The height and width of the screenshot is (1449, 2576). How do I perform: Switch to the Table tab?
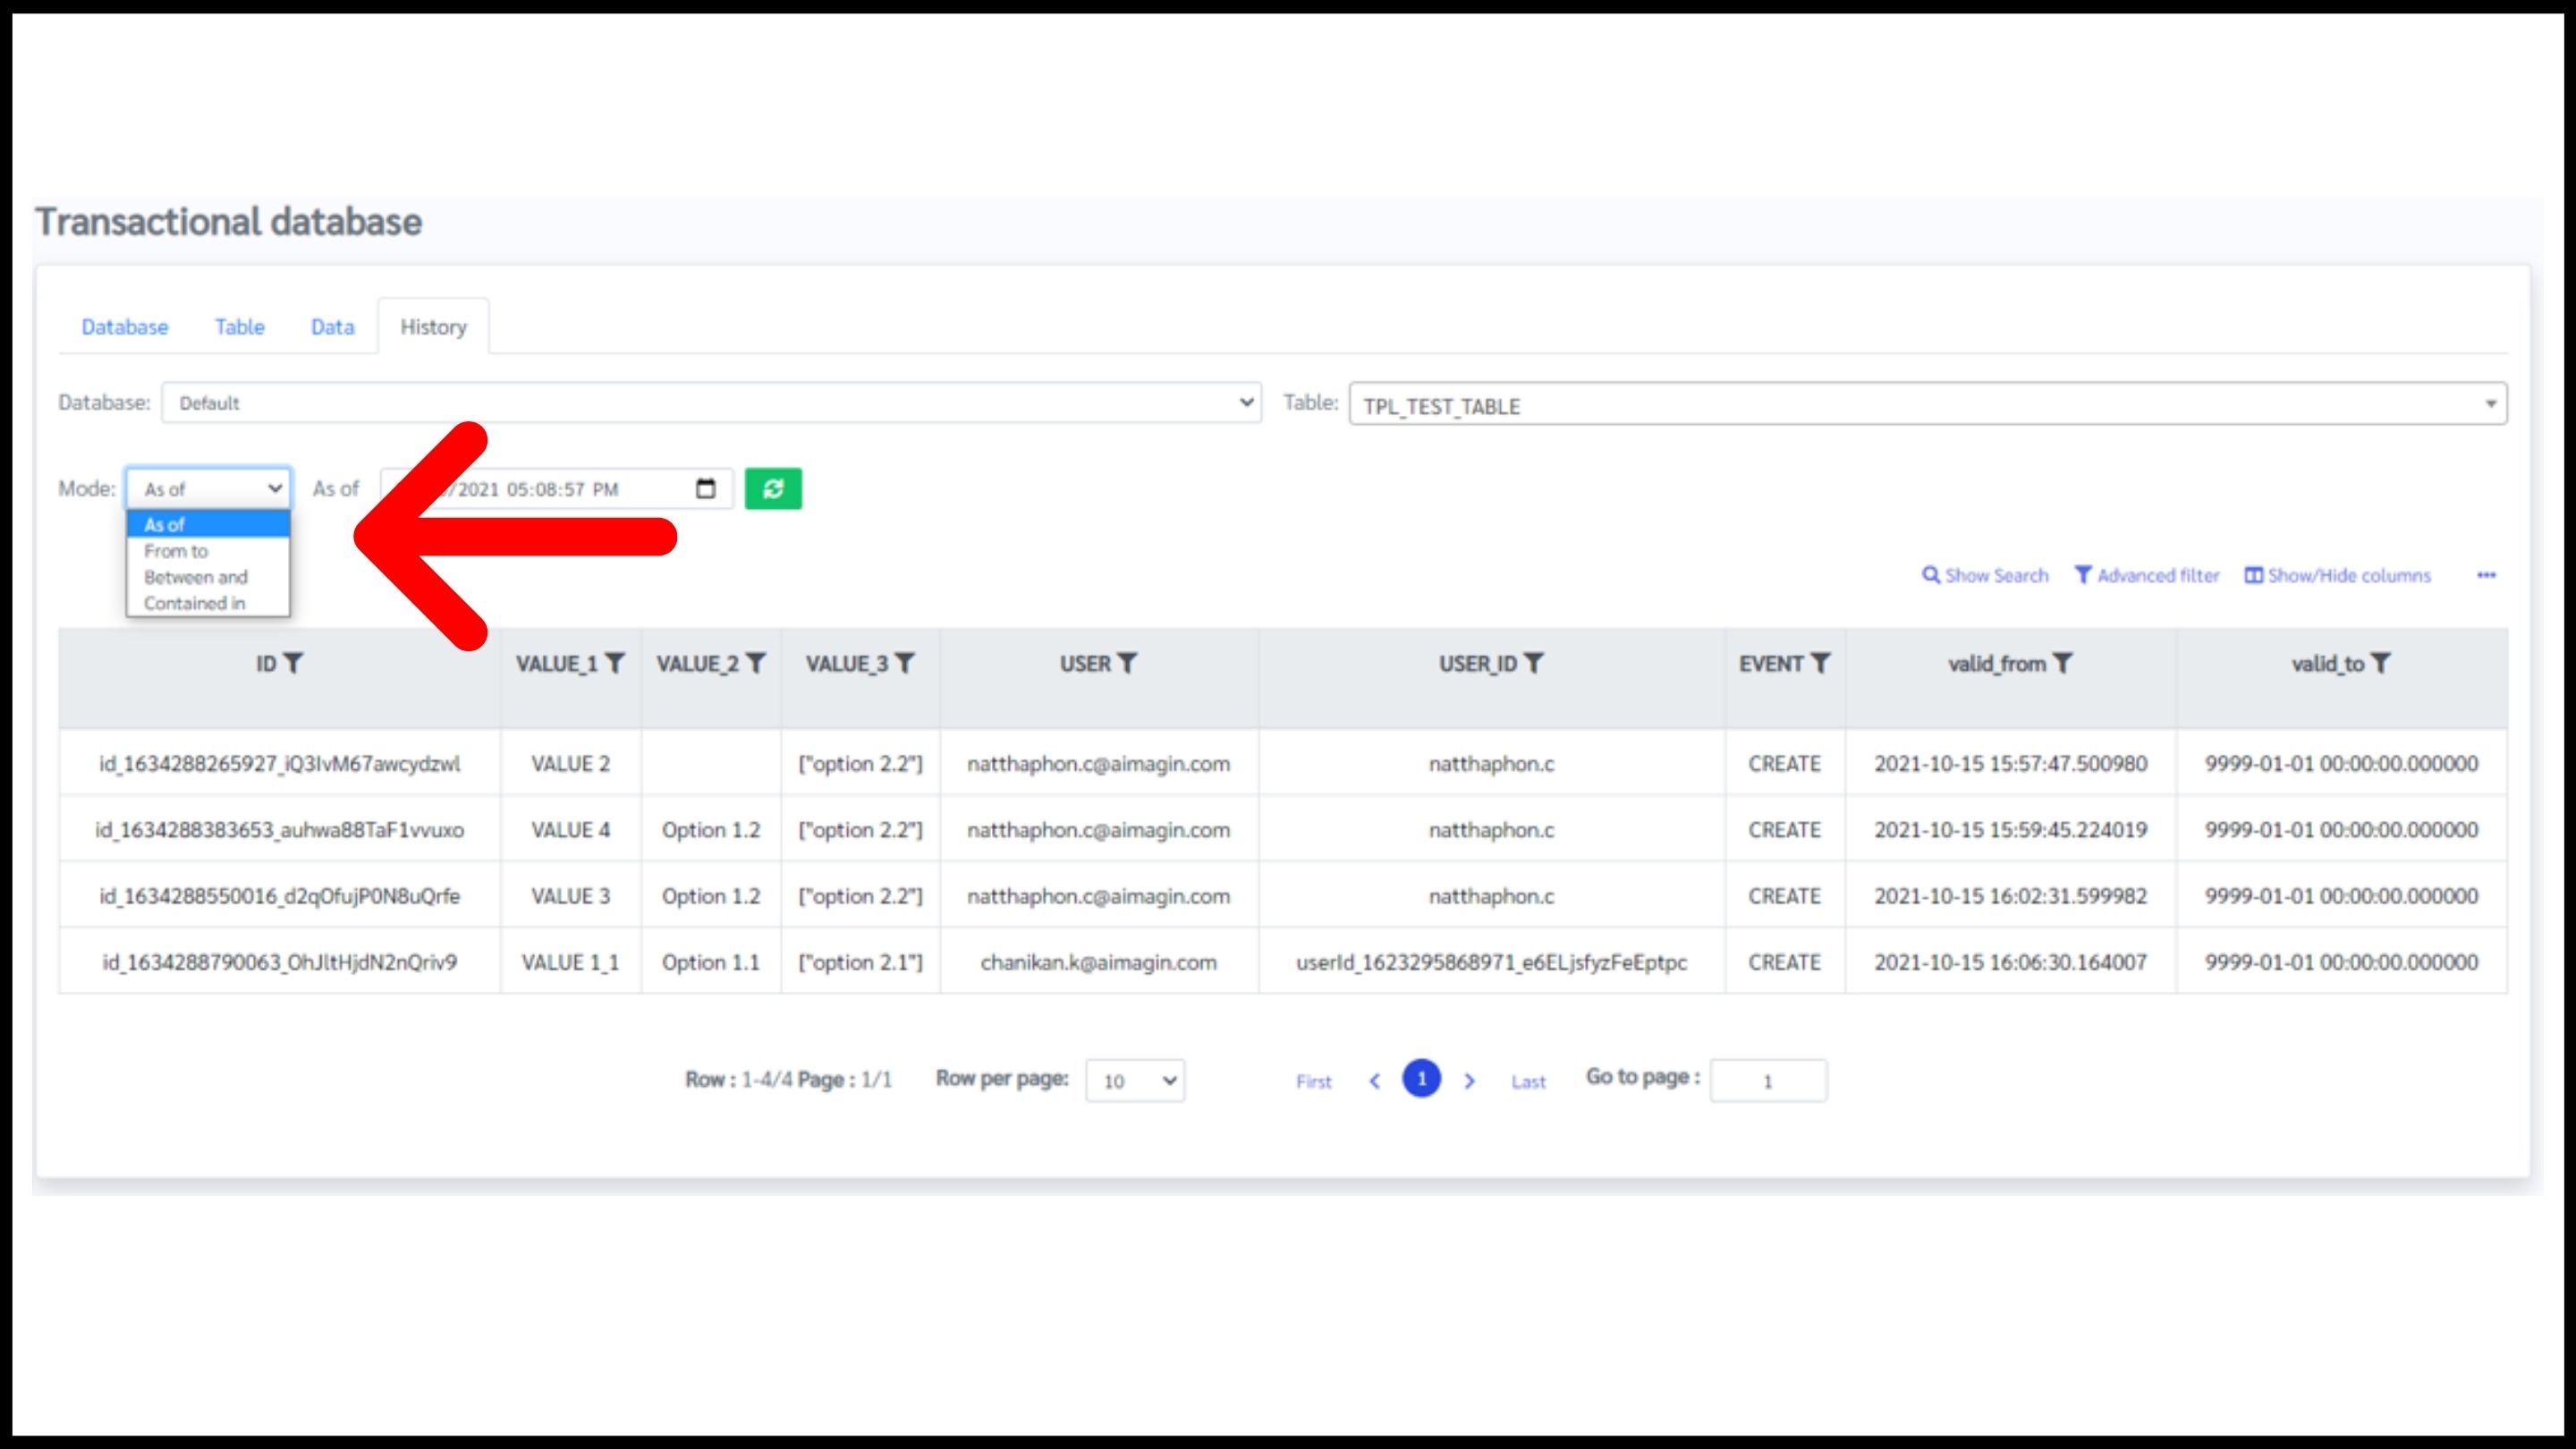click(x=240, y=327)
